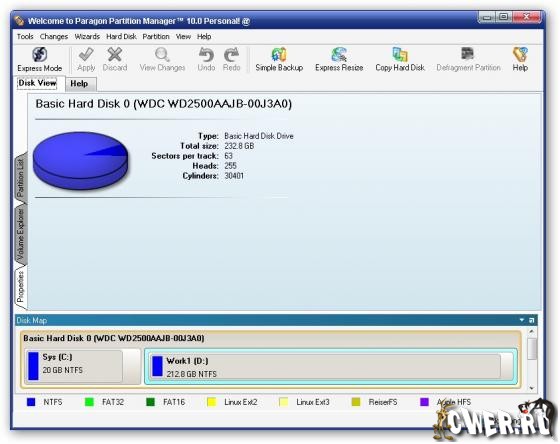Open the Changes menu
The image size is (560, 444).
(54, 36)
